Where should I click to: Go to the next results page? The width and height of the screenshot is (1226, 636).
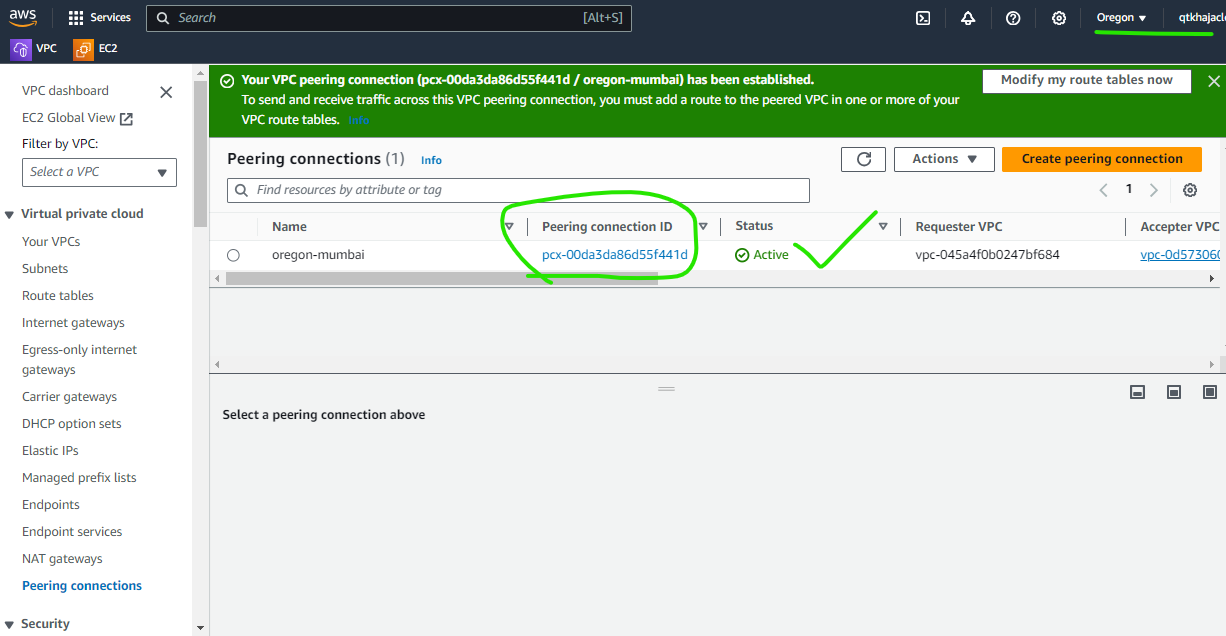1154,190
